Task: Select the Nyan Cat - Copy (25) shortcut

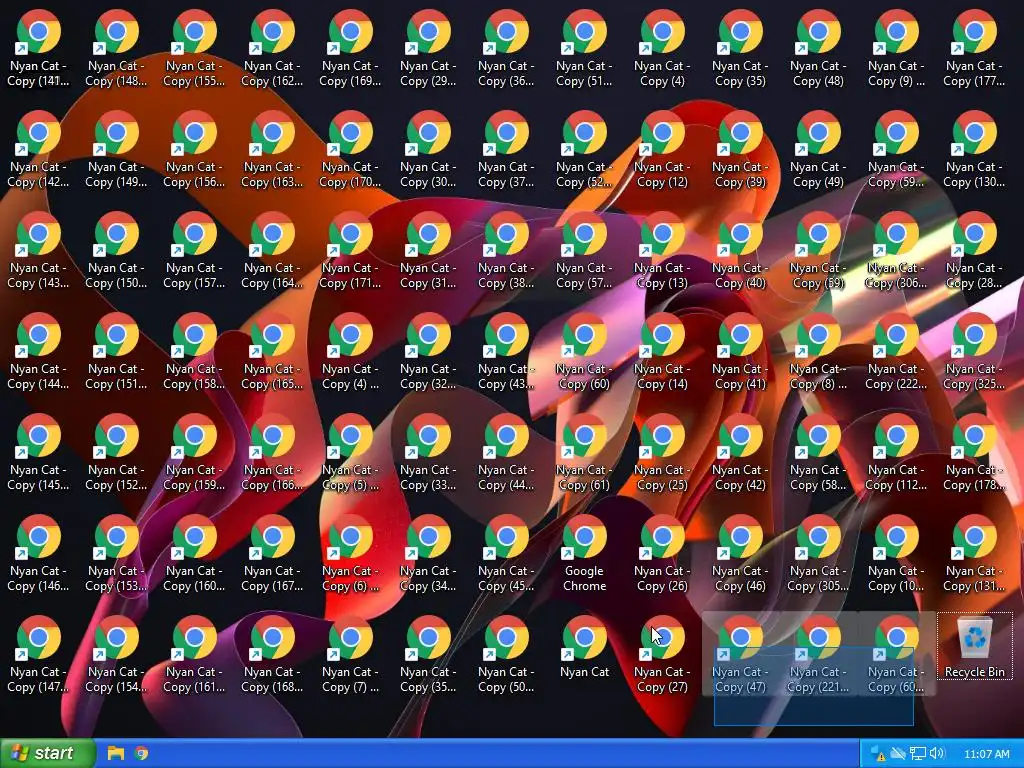Action: pos(662,453)
